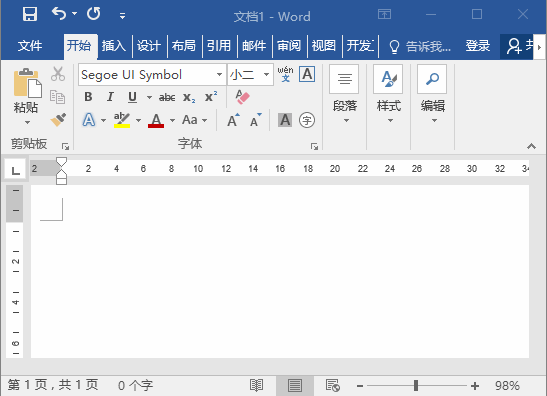
Task: Click the Character Border A icon
Action: click(307, 74)
